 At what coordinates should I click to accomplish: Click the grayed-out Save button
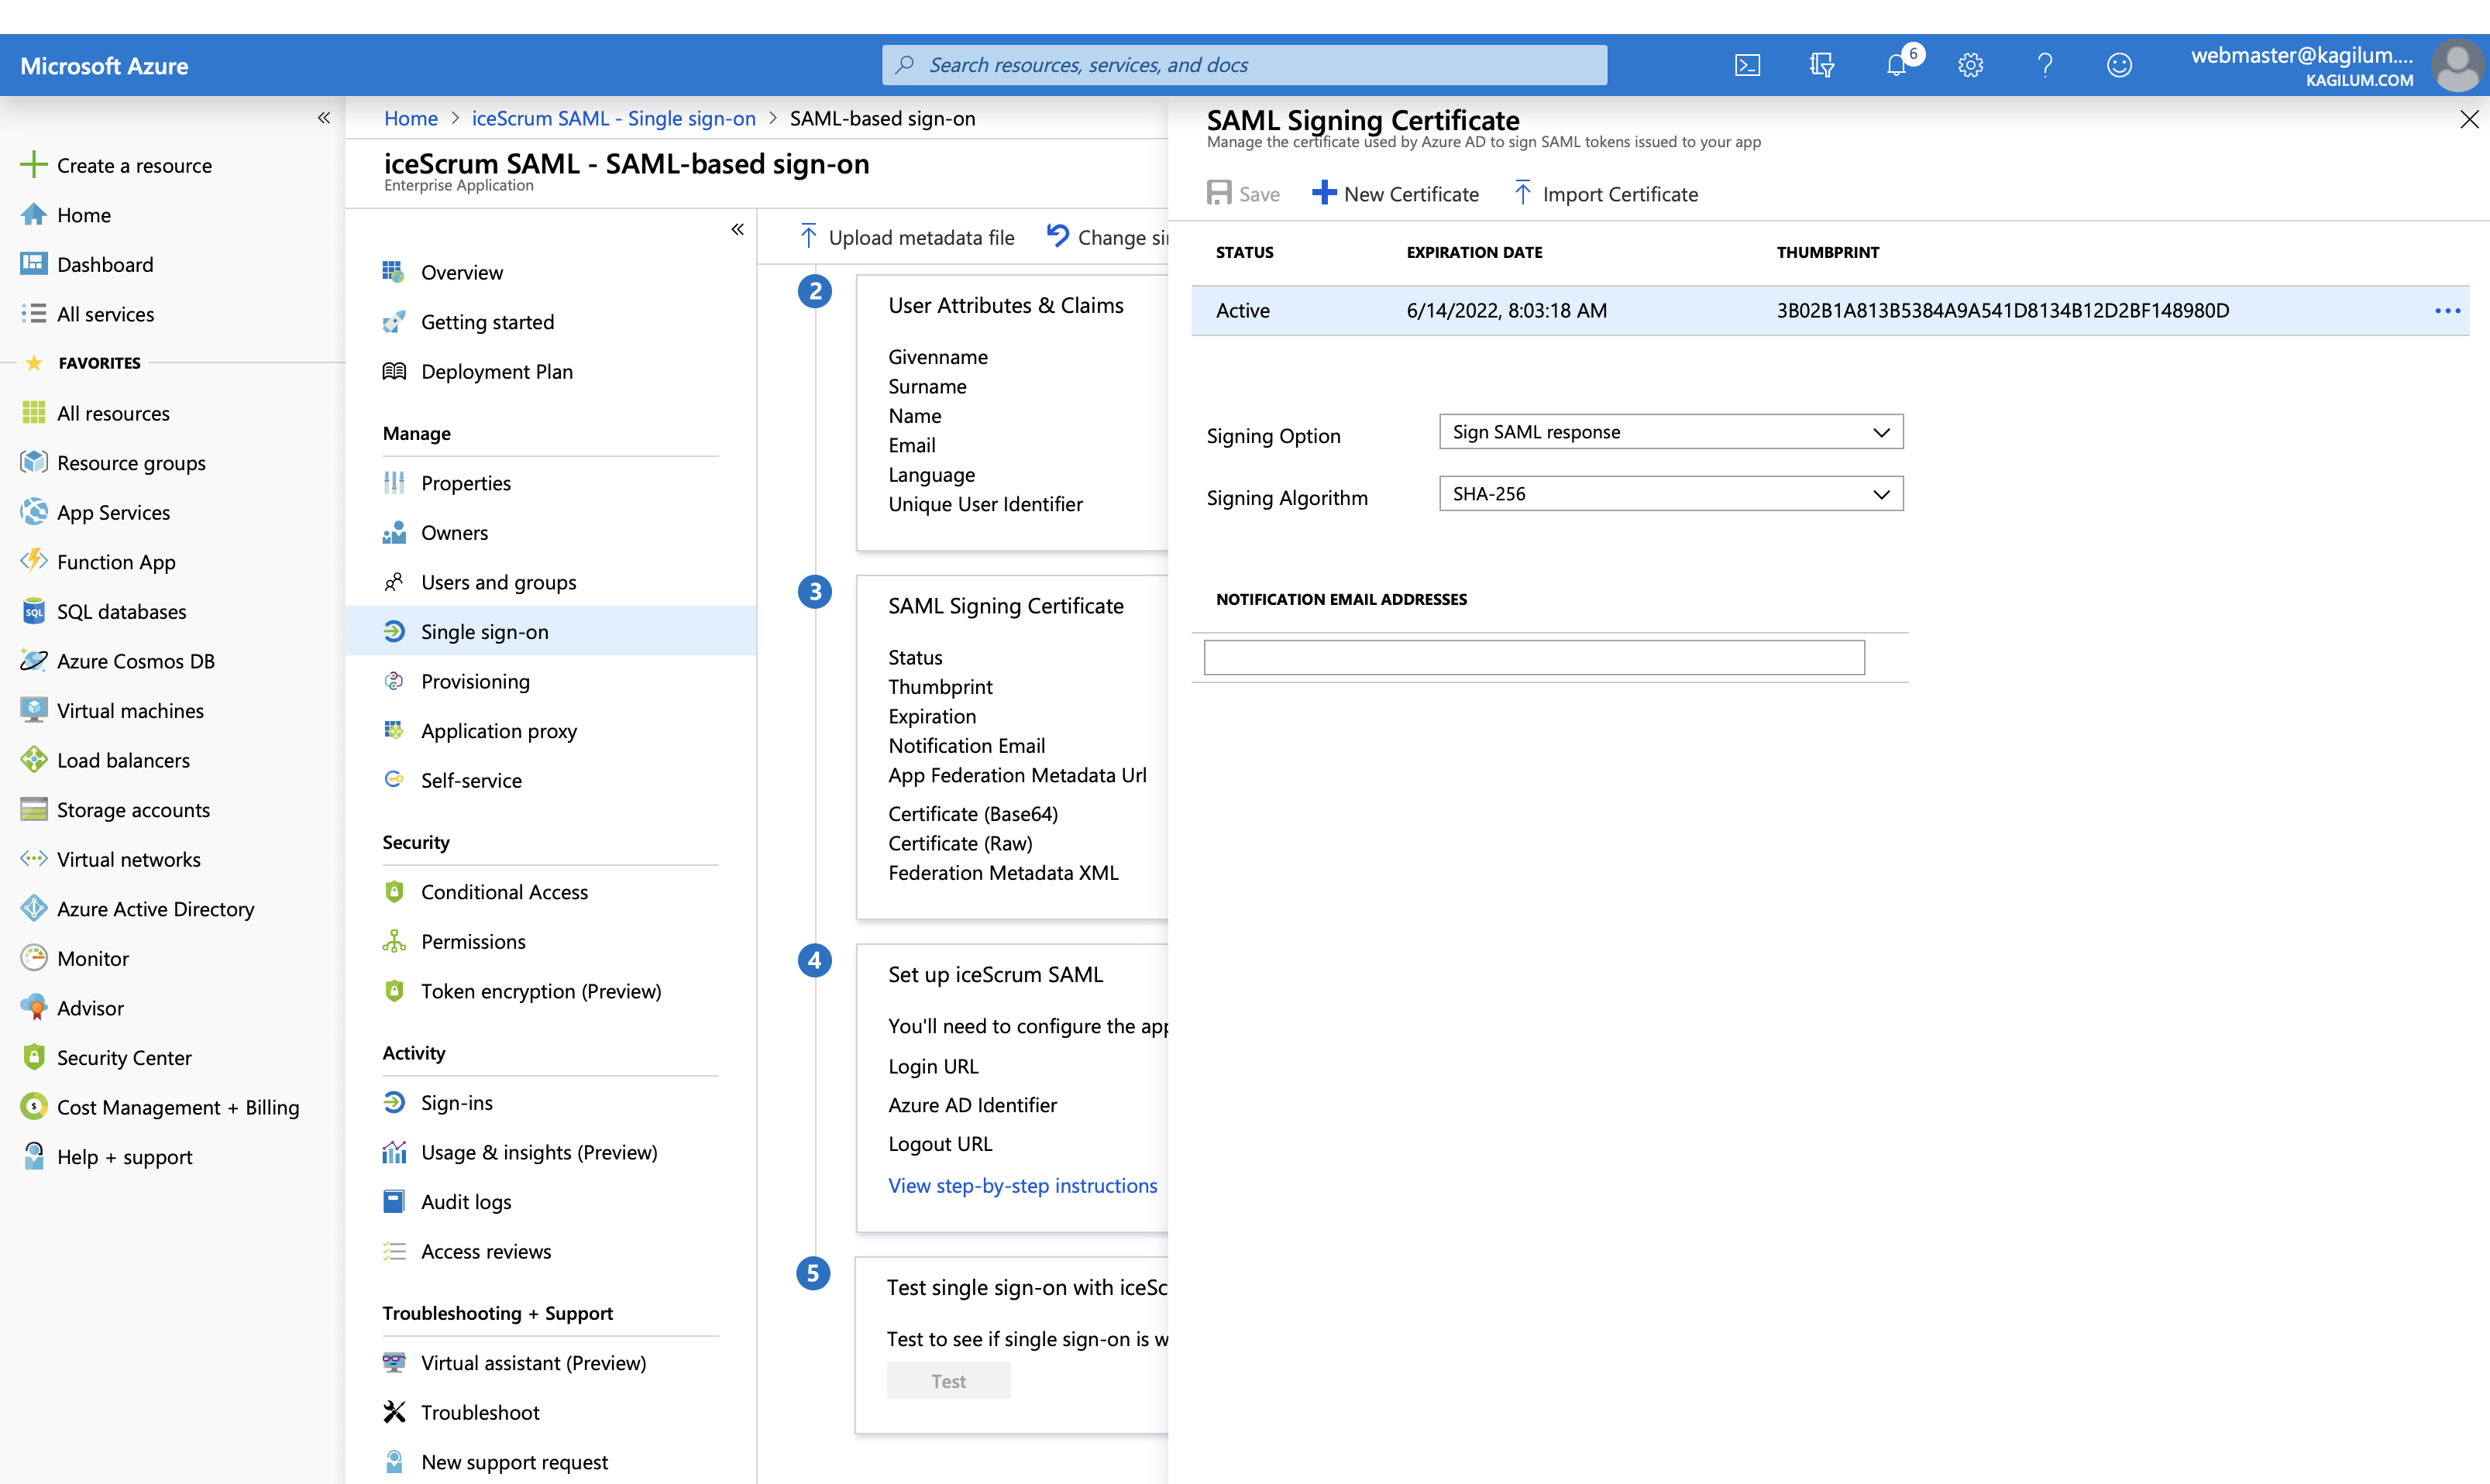pyautogui.click(x=1243, y=193)
